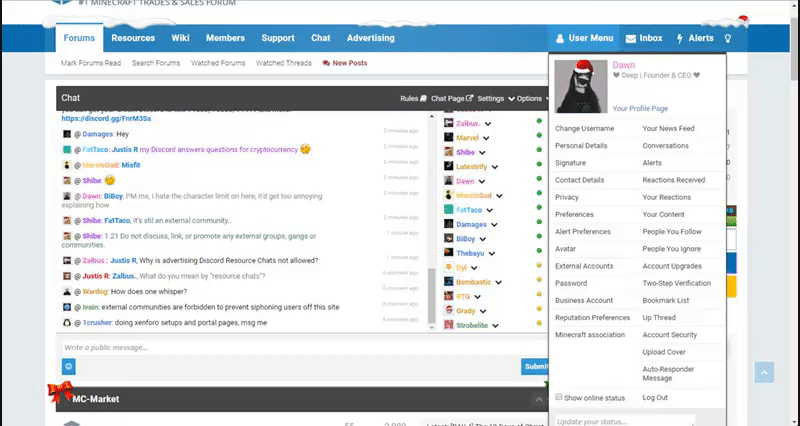800x426 pixels.
Task: Open Reactions Received page
Action: [x=673, y=180]
